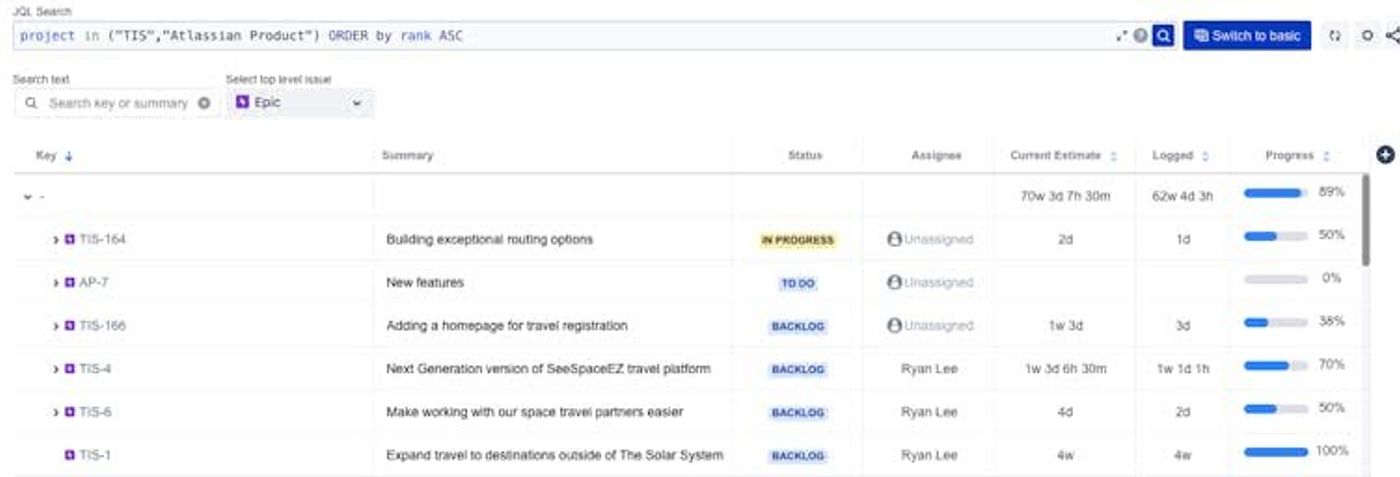Collapse the top summary group row

(x=28, y=197)
